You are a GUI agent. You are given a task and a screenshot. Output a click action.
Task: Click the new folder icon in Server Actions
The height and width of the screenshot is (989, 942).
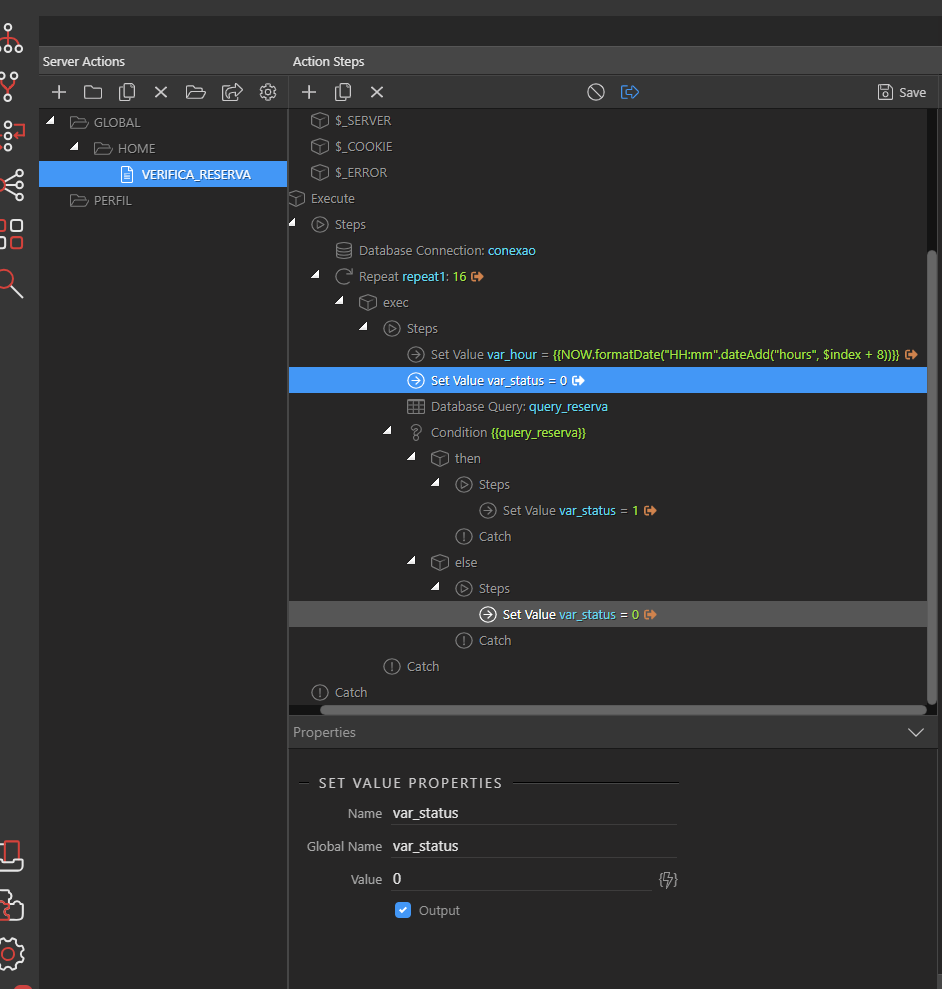(93, 92)
